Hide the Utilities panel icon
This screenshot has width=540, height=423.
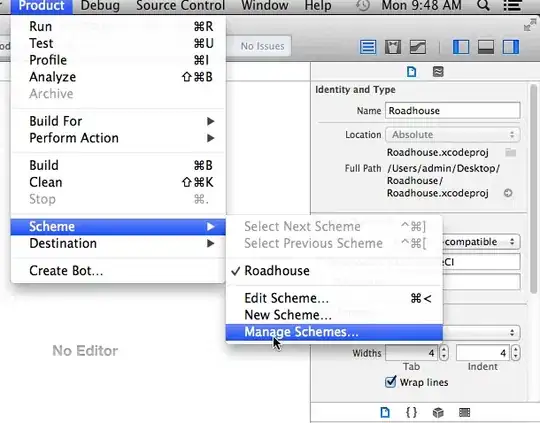(511, 47)
